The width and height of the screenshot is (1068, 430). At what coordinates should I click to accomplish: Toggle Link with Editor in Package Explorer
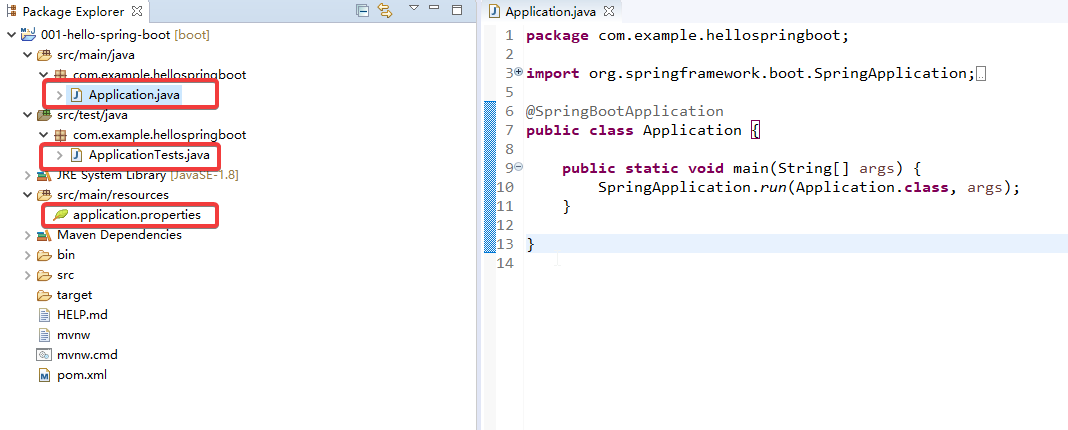(x=386, y=10)
